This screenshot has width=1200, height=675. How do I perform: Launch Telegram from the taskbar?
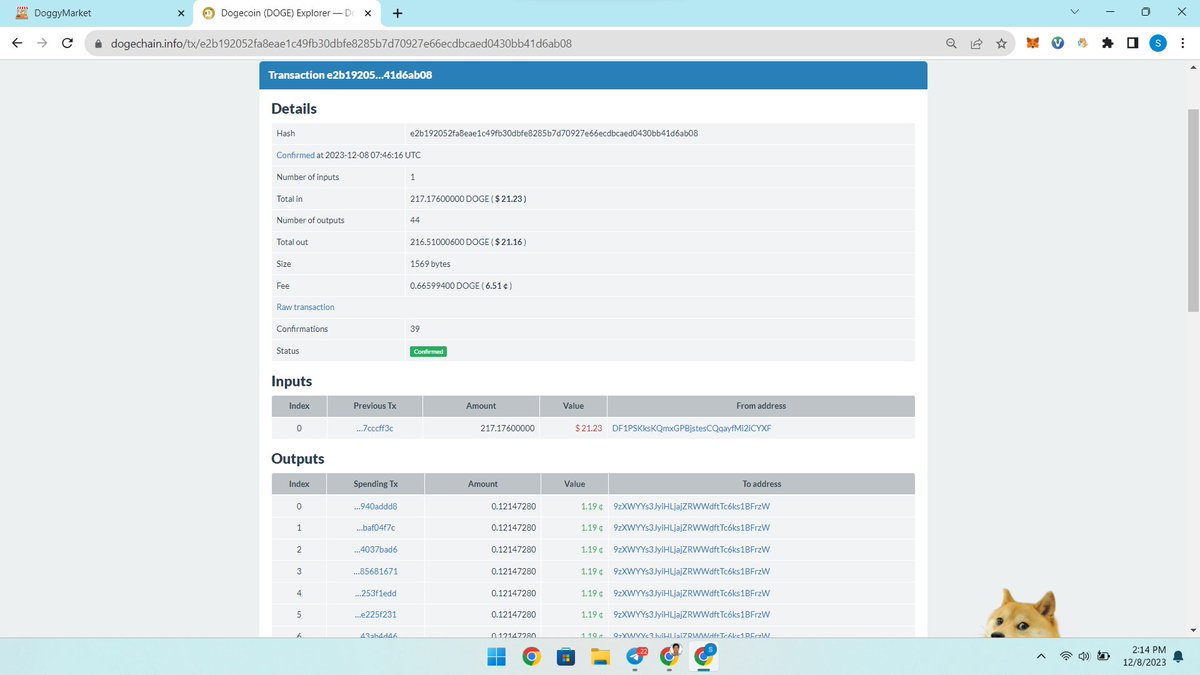click(x=635, y=657)
